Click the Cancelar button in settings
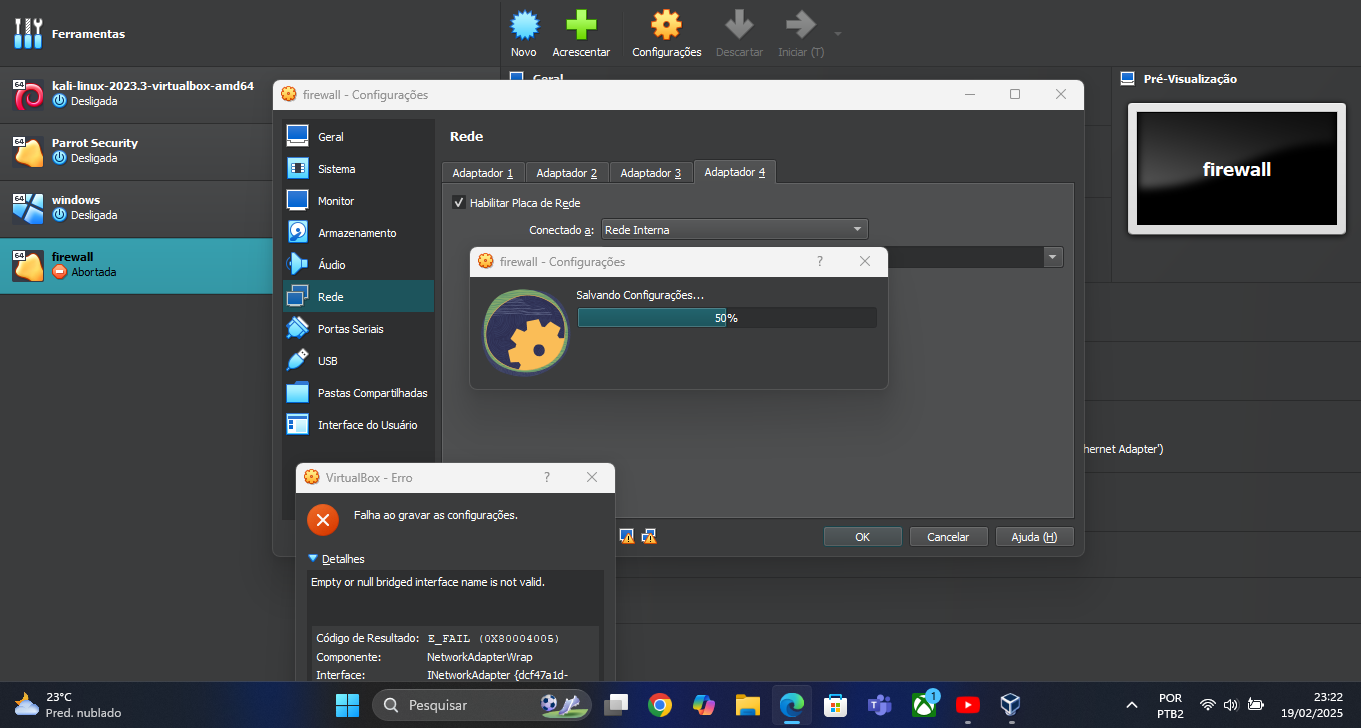Screen dimensions: 1361x728 (948, 537)
